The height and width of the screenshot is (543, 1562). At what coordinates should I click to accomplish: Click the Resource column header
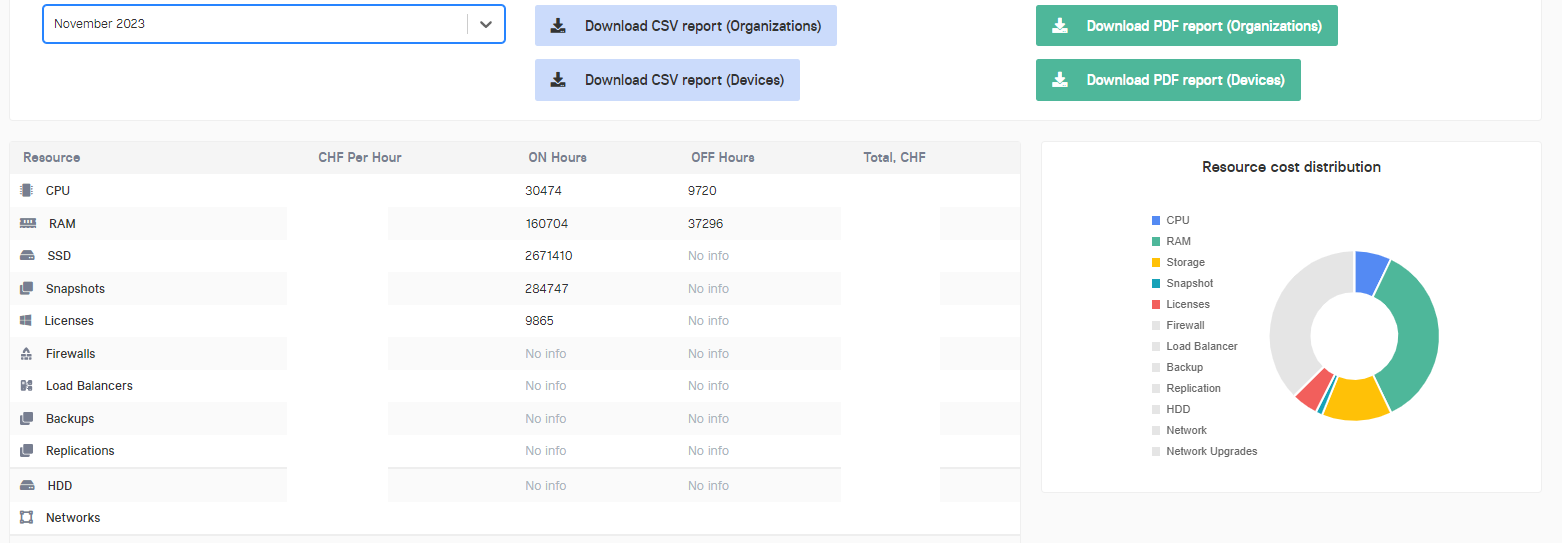pyautogui.click(x=52, y=158)
